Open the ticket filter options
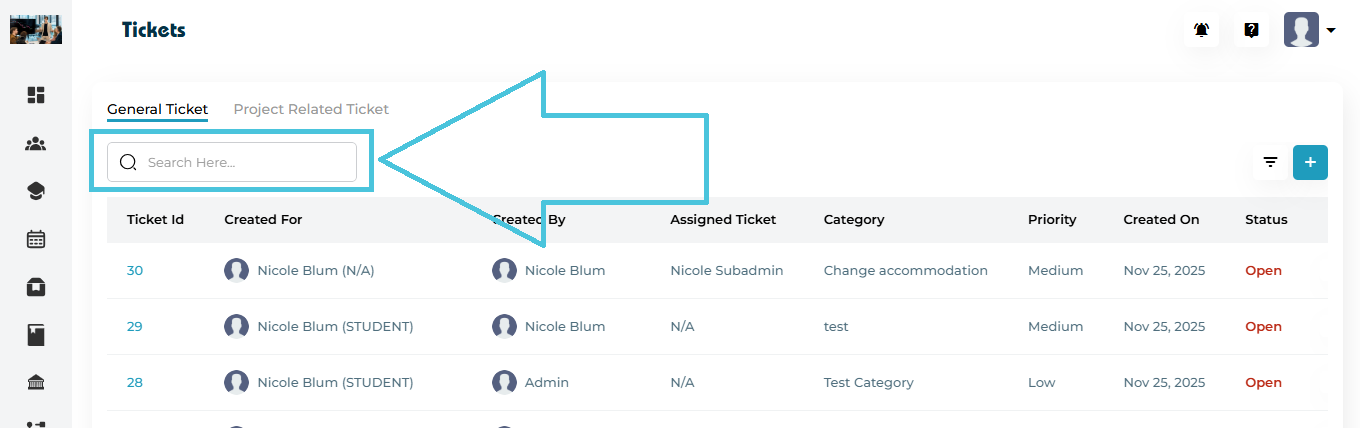Image resolution: width=1360 pixels, height=428 pixels. pos(1270,162)
